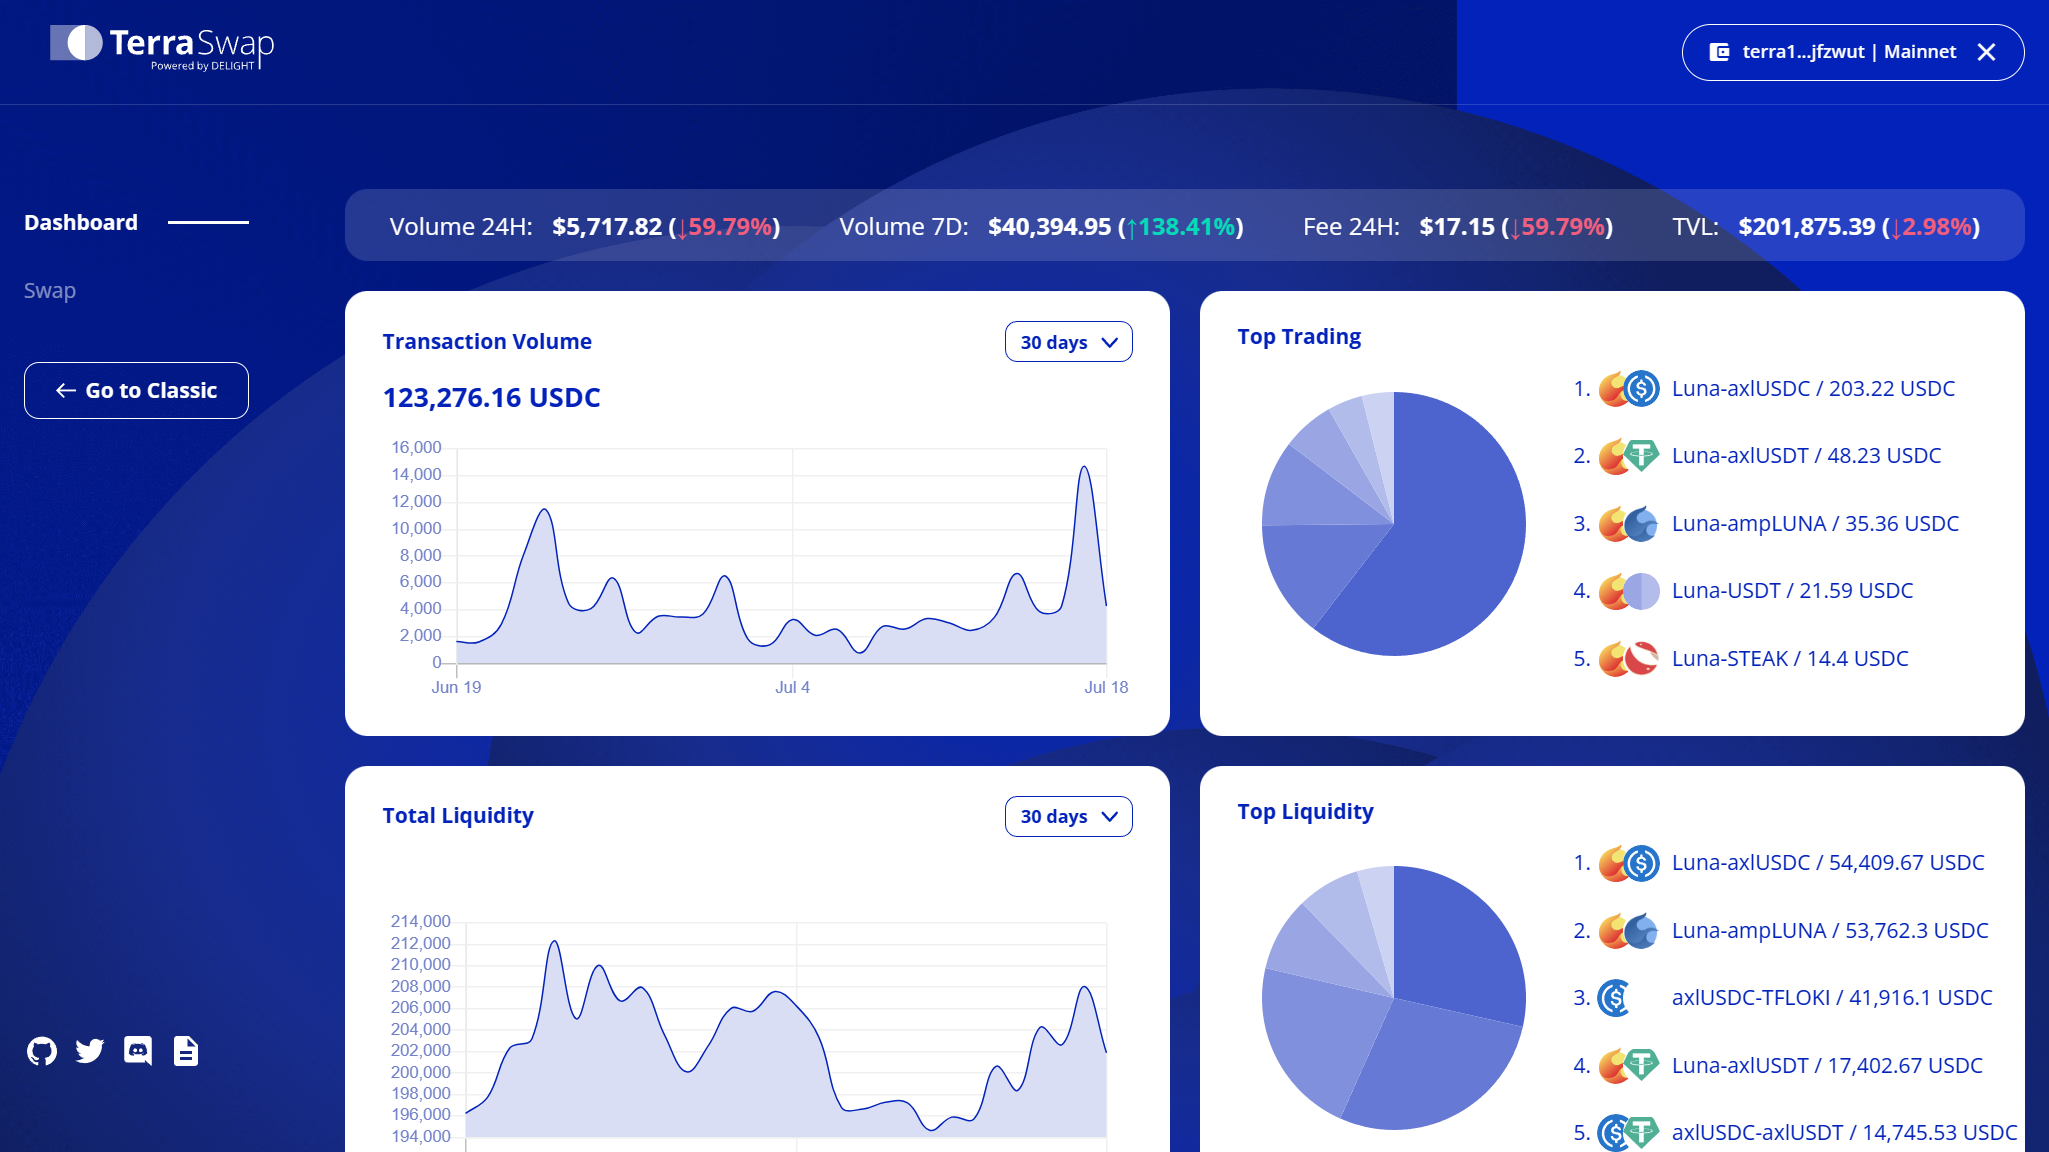Click the Jul 18 peak on volume chart

tap(1084, 468)
